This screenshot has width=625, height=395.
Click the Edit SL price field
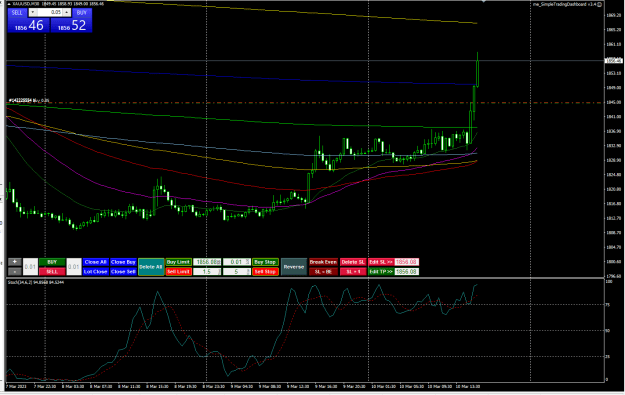pyautogui.click(x=407, y=262)
